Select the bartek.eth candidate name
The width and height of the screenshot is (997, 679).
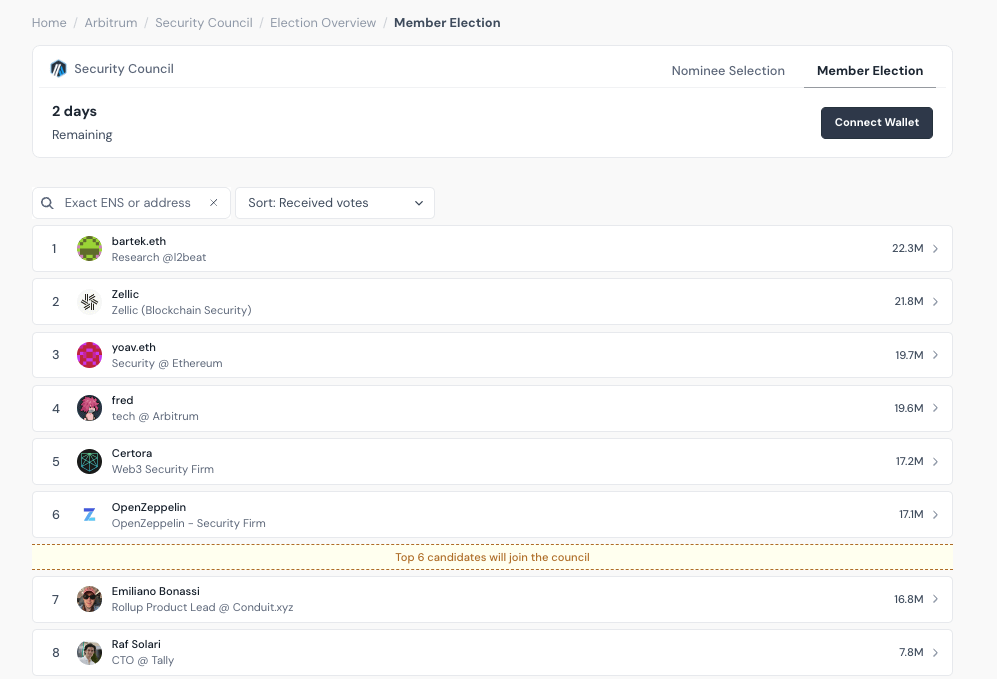(x=139, y=241)
